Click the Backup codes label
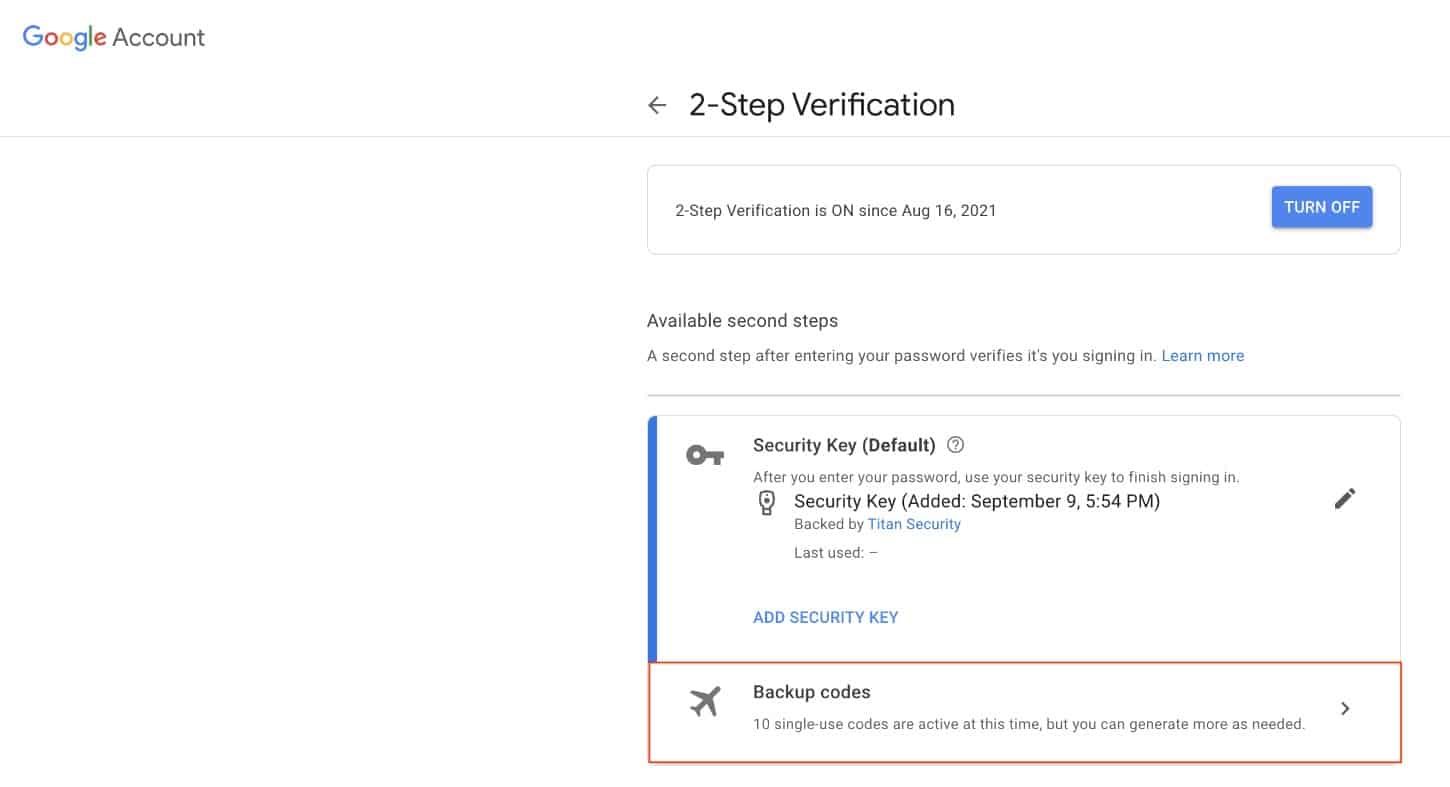 click(x=811, y=691)
